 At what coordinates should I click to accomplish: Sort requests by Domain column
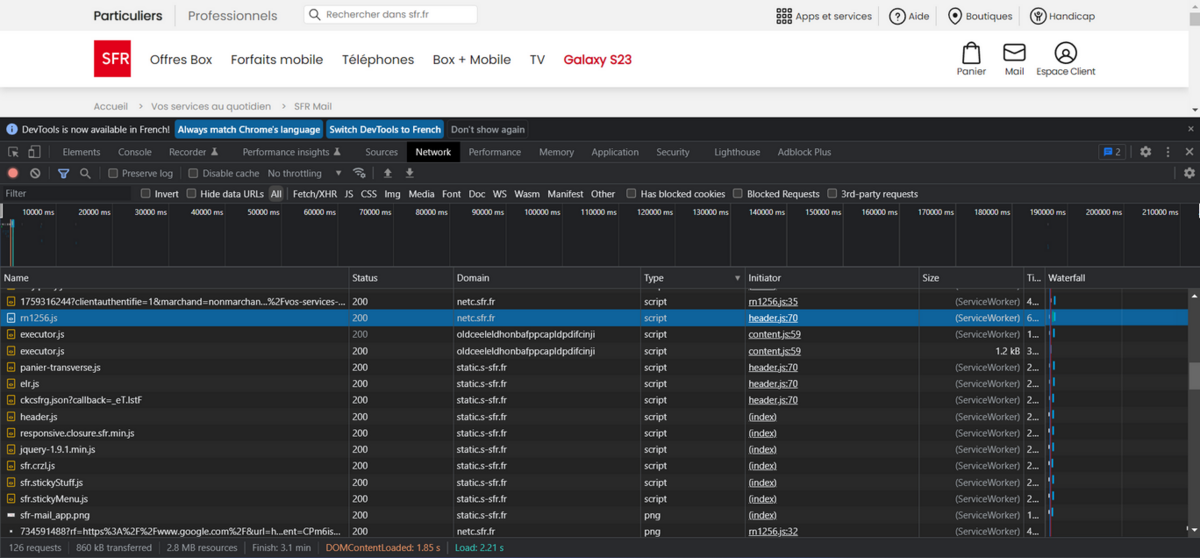[x=547, y=278]
